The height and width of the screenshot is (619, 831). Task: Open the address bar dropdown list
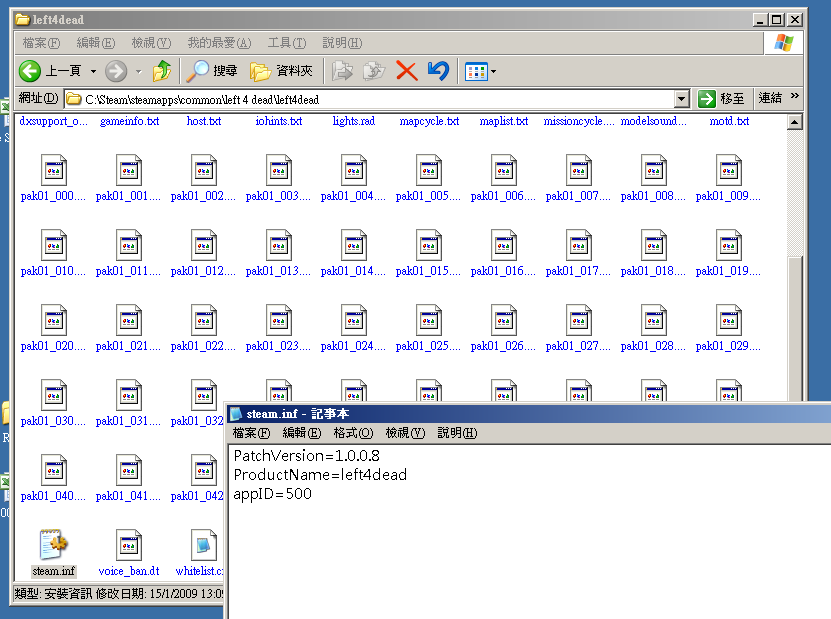681,98
